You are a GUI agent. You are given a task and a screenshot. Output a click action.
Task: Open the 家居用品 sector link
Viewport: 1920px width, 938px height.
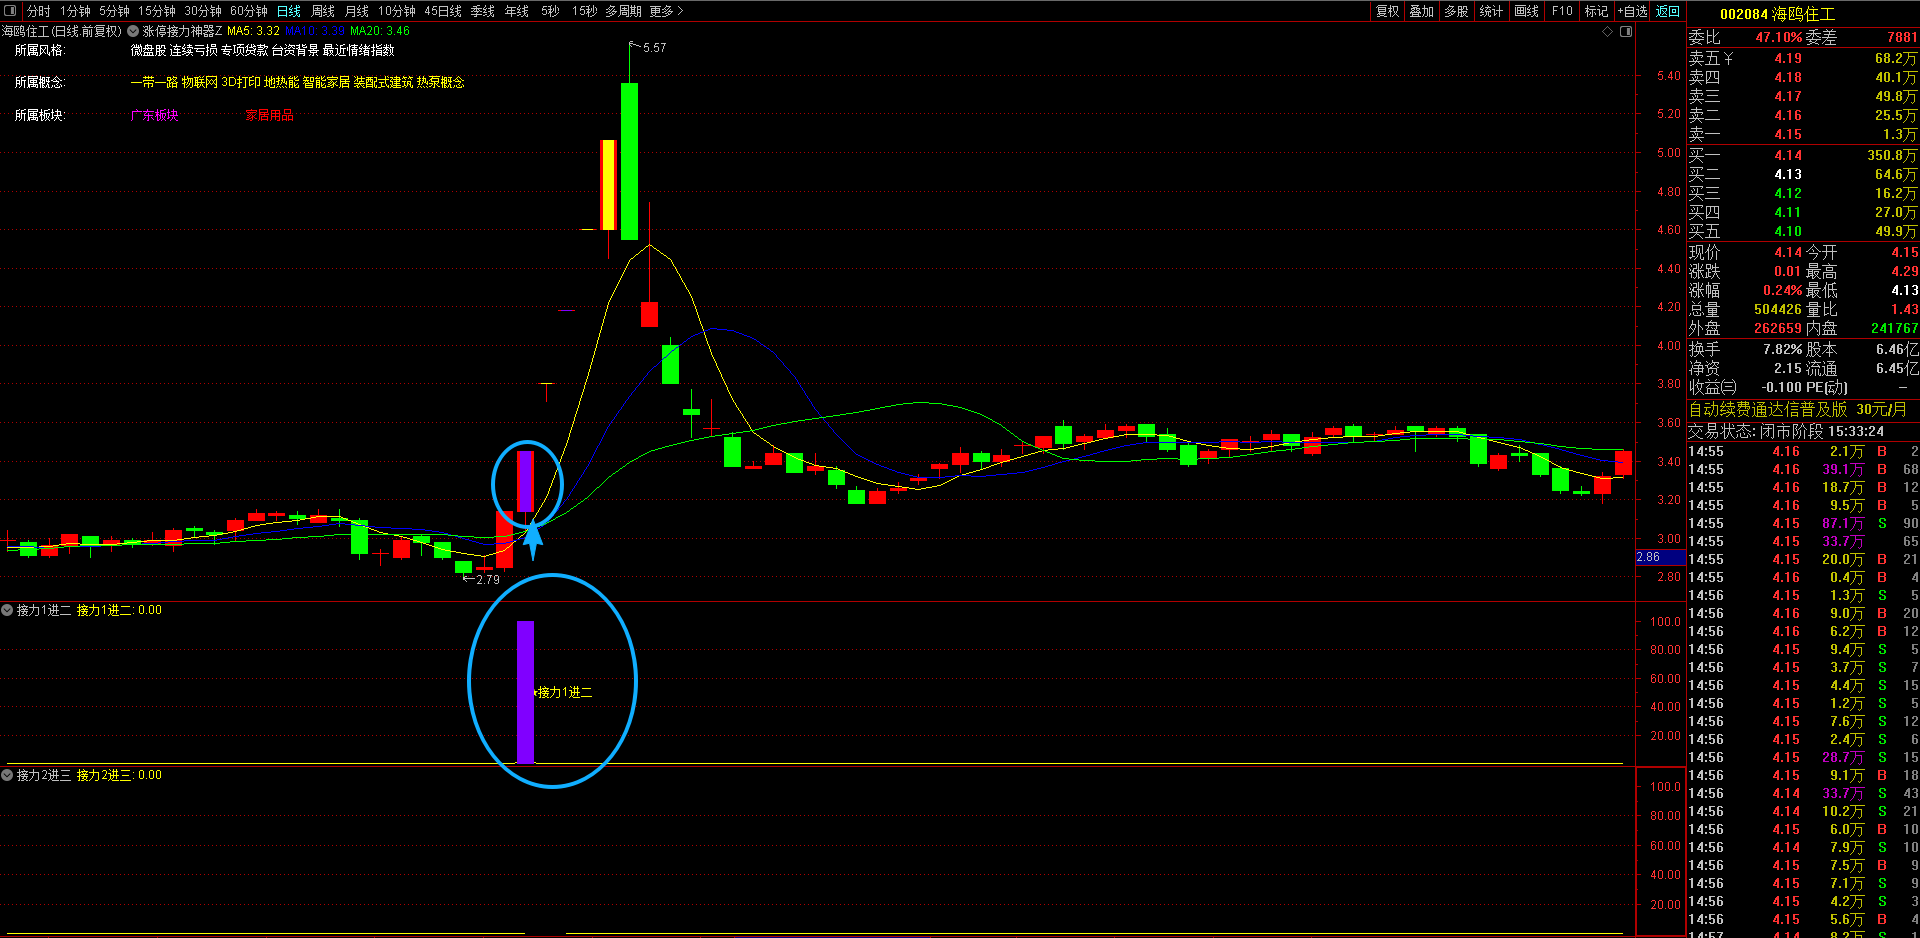pos(270,116)
